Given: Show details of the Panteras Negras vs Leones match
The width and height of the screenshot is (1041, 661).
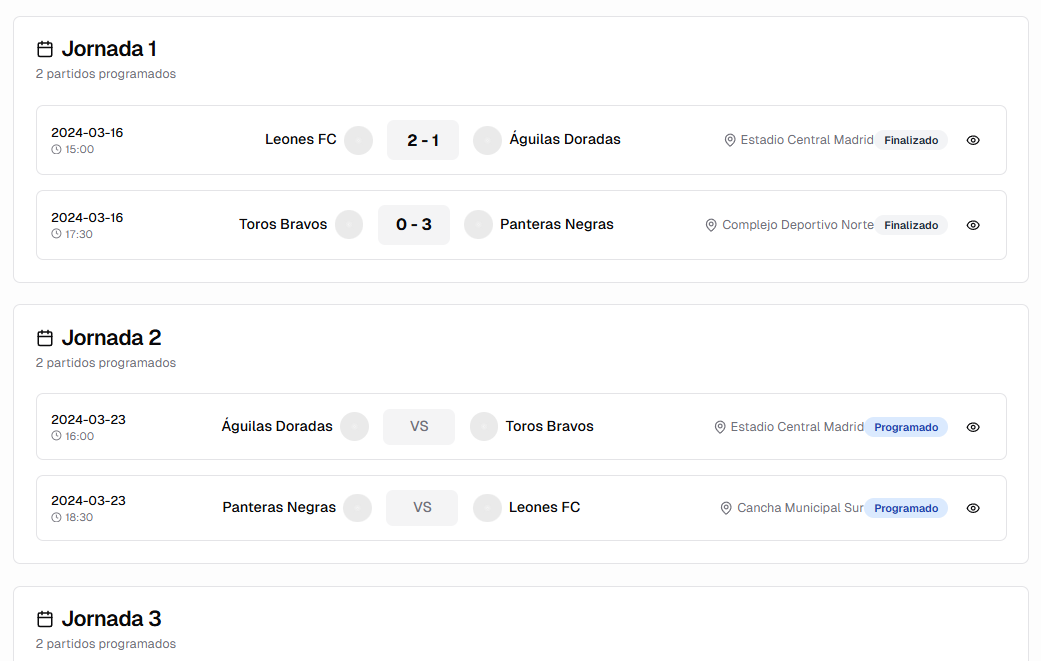Looking at the screenshot, I should coord(972,508).
